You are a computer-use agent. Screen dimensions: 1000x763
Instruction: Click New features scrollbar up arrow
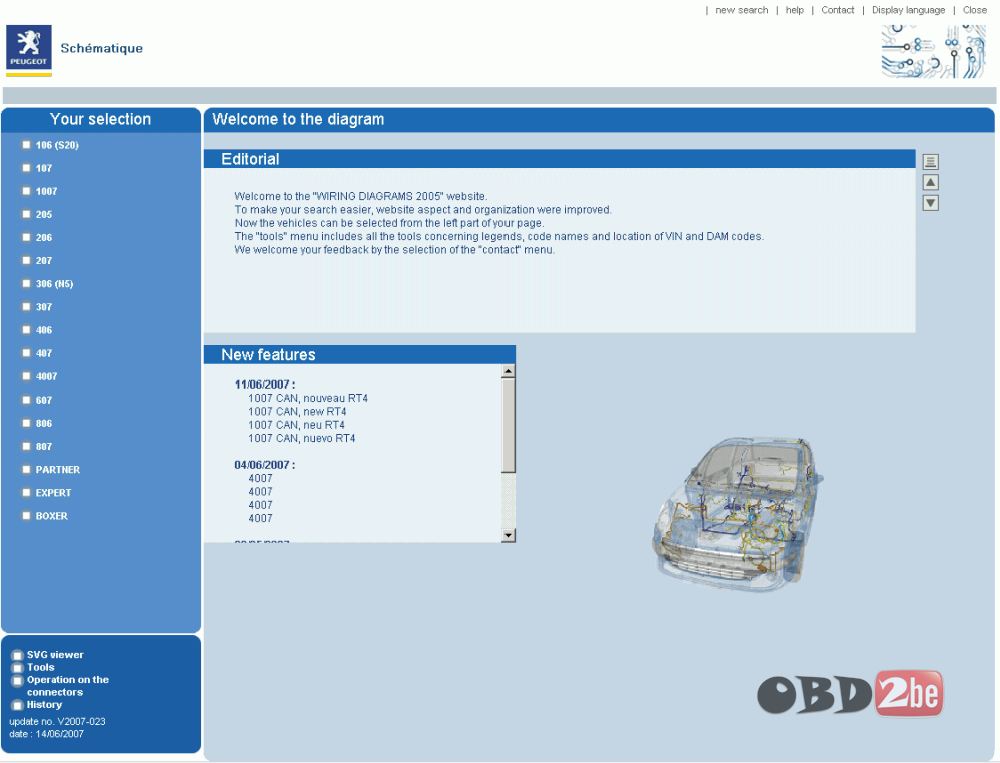[508, 371]
